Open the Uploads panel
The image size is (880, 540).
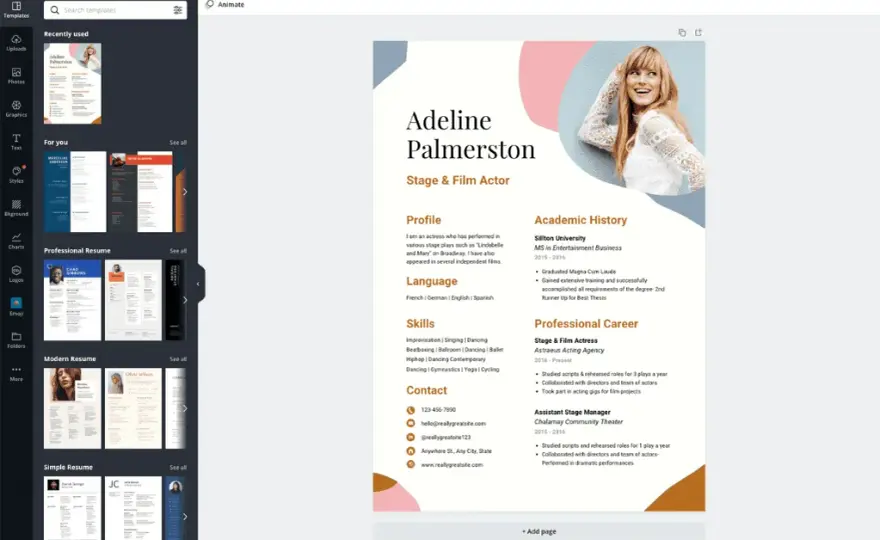tap(16, 43)
